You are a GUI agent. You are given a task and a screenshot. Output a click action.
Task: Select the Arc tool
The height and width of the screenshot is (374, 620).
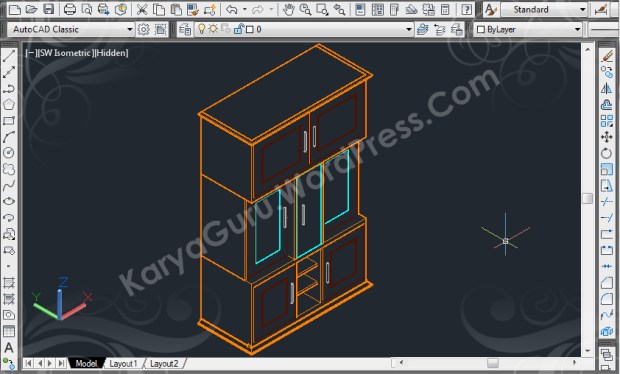pyautogui.click(x=9, y=137)
